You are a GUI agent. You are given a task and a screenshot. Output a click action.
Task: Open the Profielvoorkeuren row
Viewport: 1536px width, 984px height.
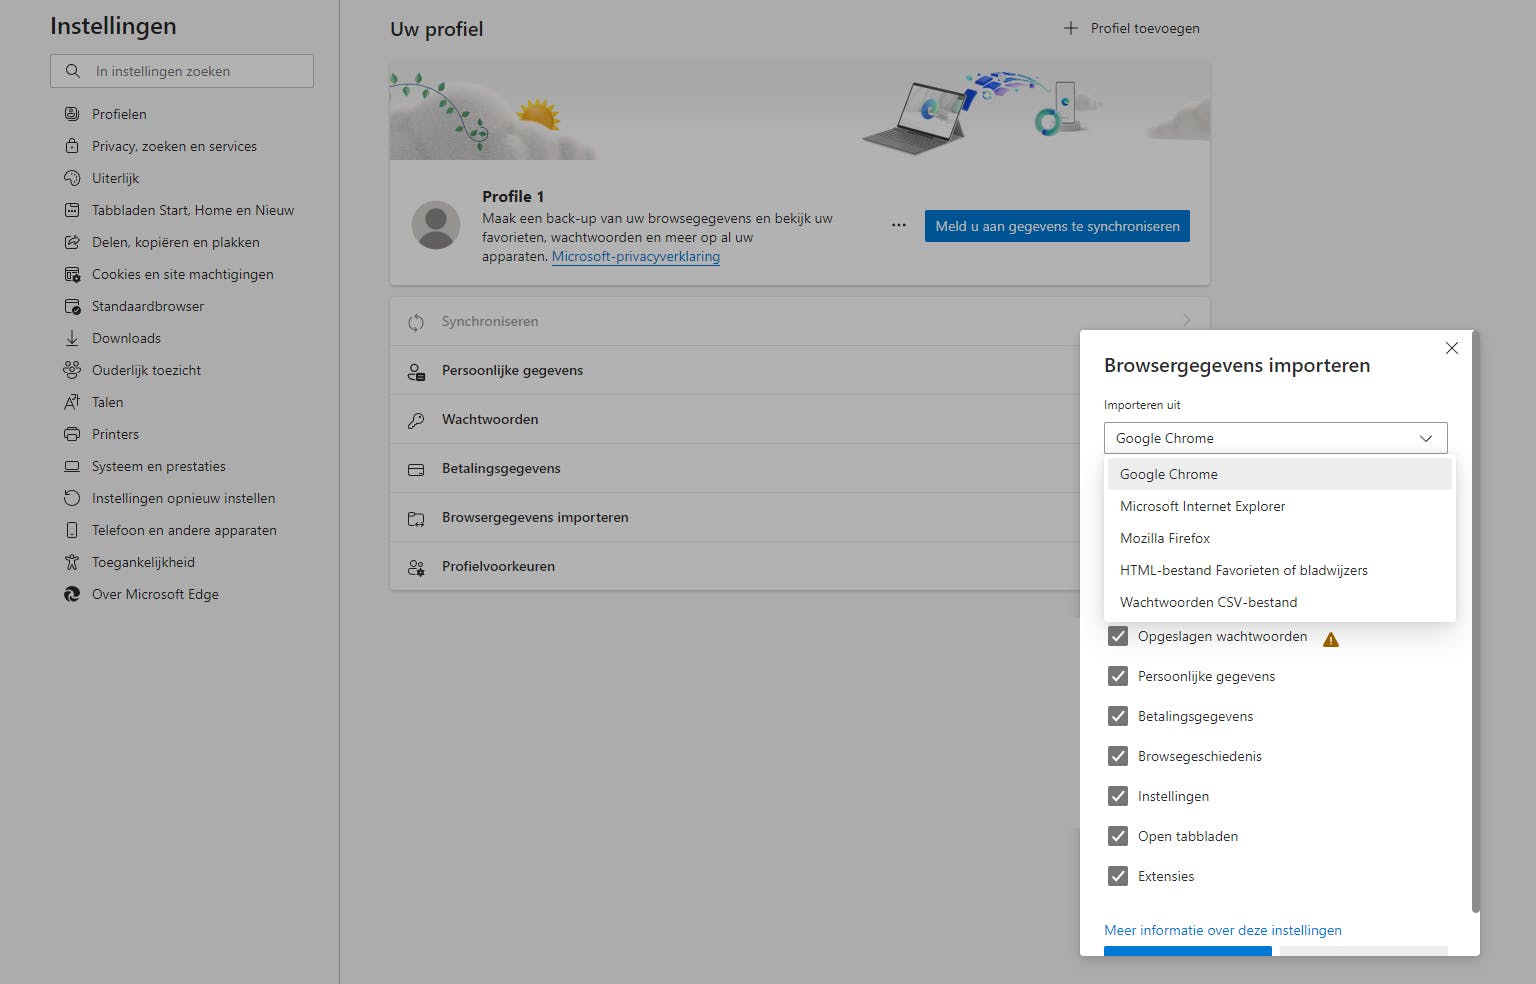[735, 567]
